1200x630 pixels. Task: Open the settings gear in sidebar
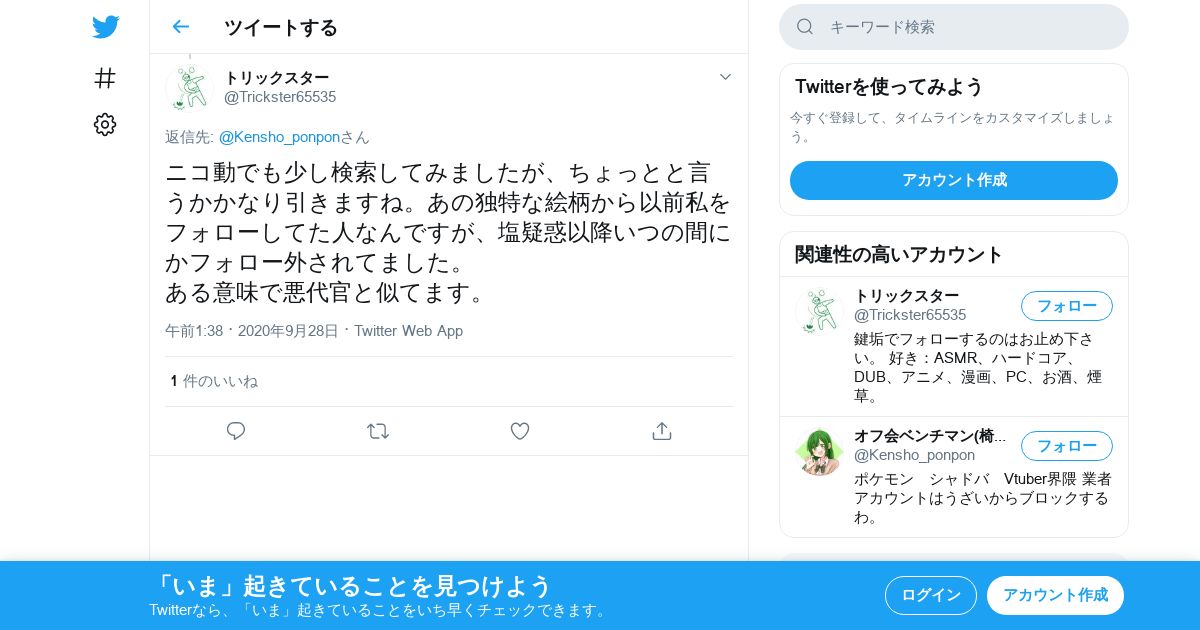105,124
